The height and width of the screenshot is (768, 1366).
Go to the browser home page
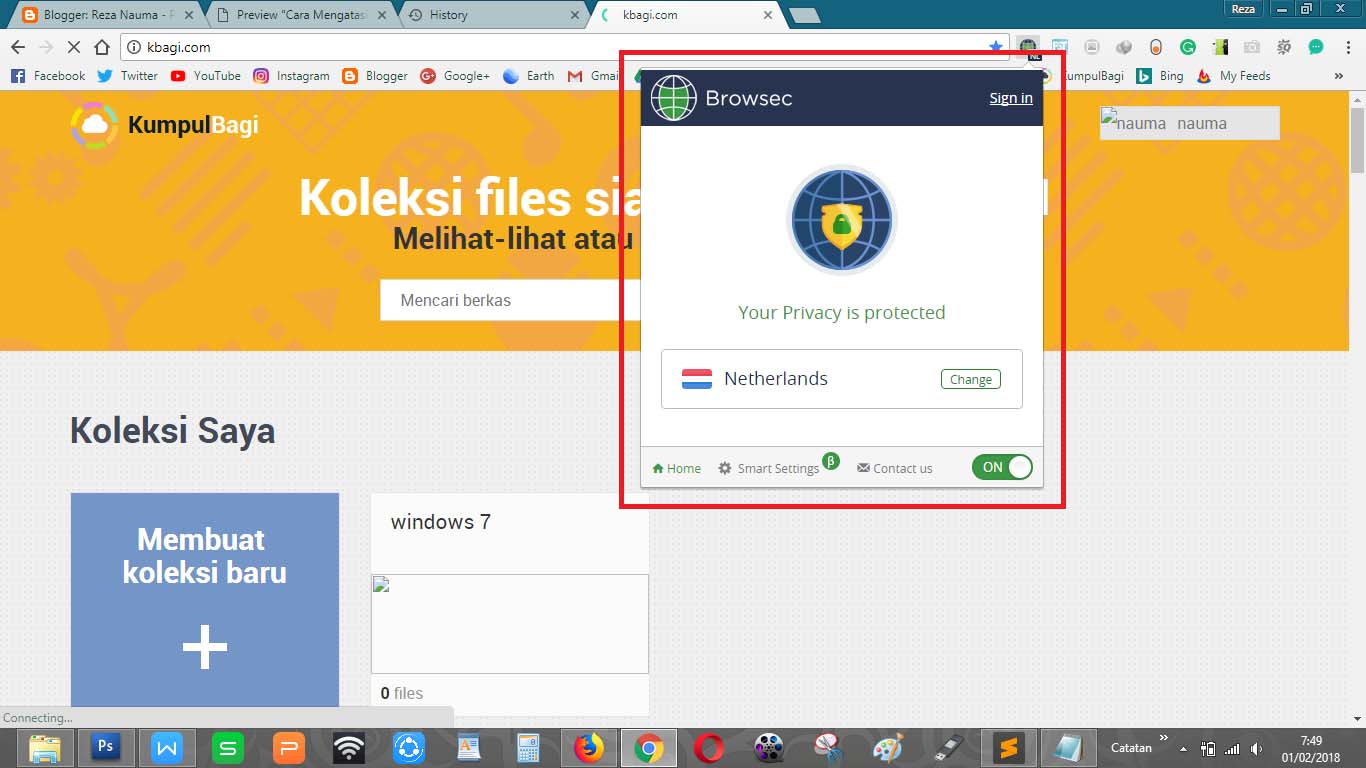(101, 47)
